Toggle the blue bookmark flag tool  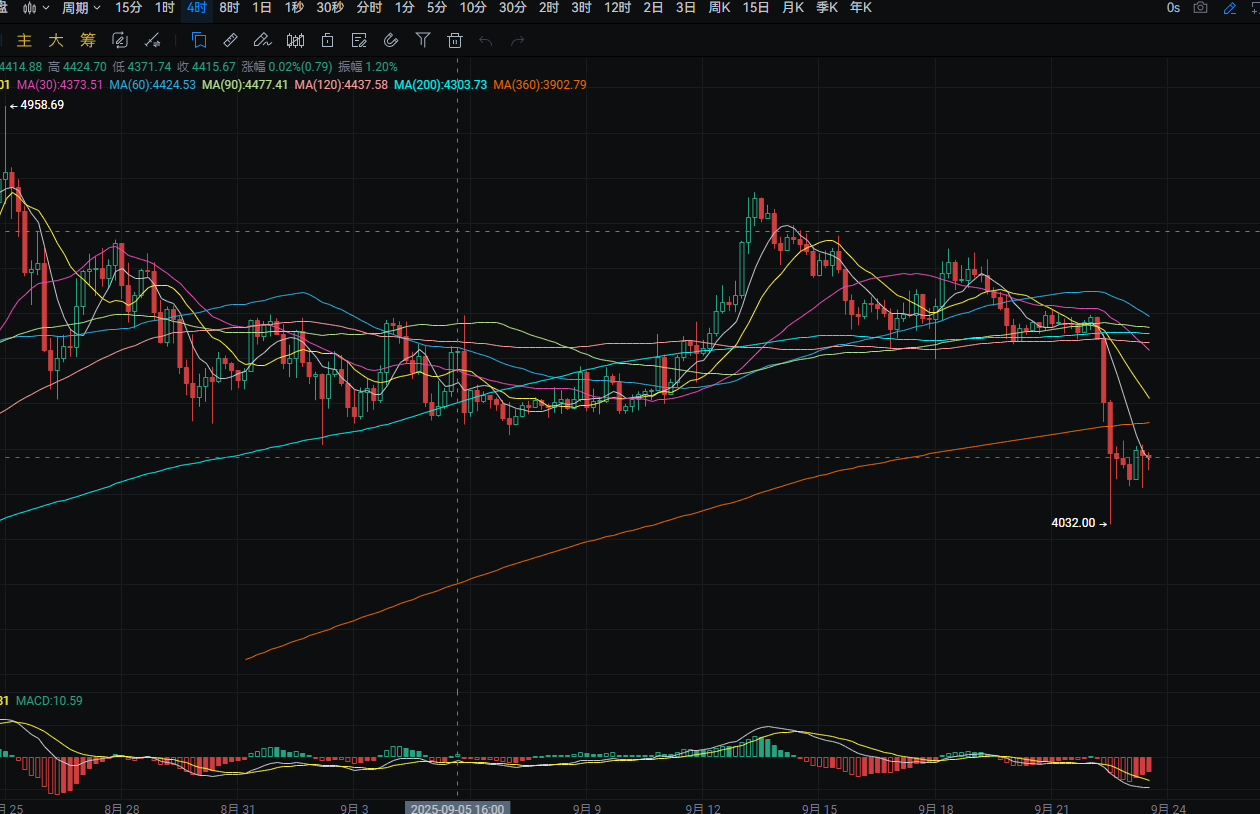[x=199, y=41]
